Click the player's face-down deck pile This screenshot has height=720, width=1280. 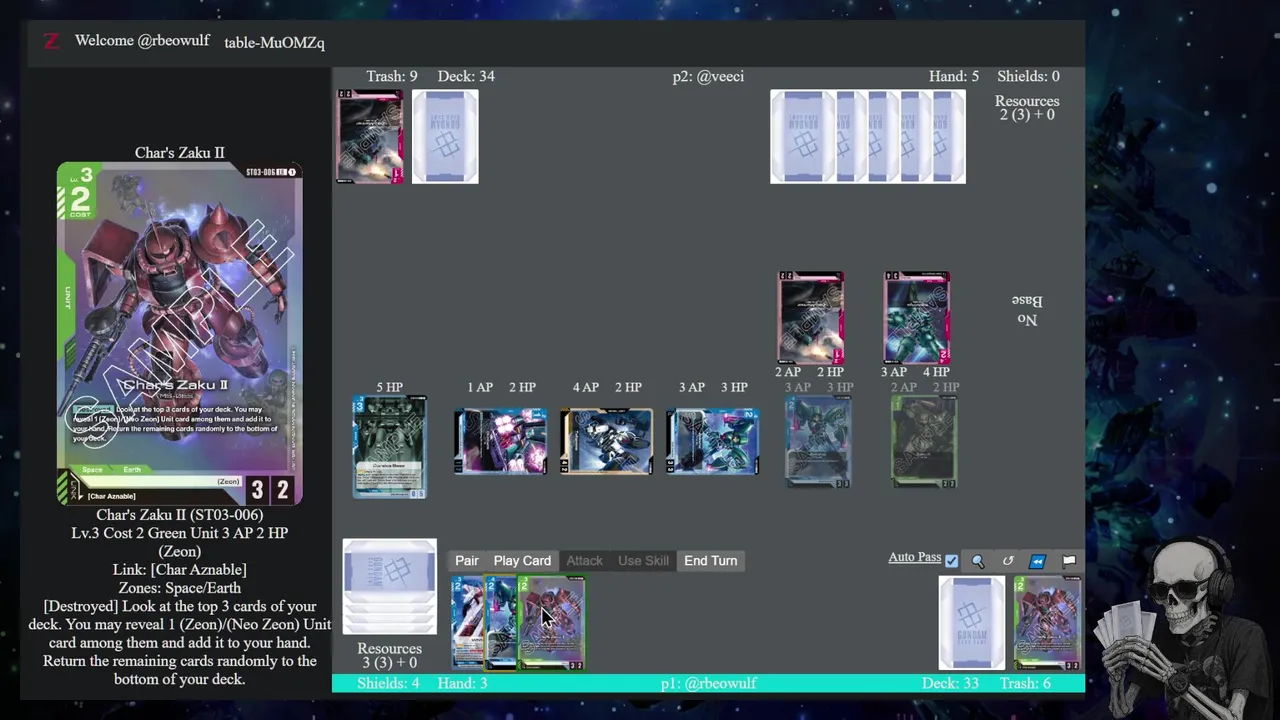point(971,623)
